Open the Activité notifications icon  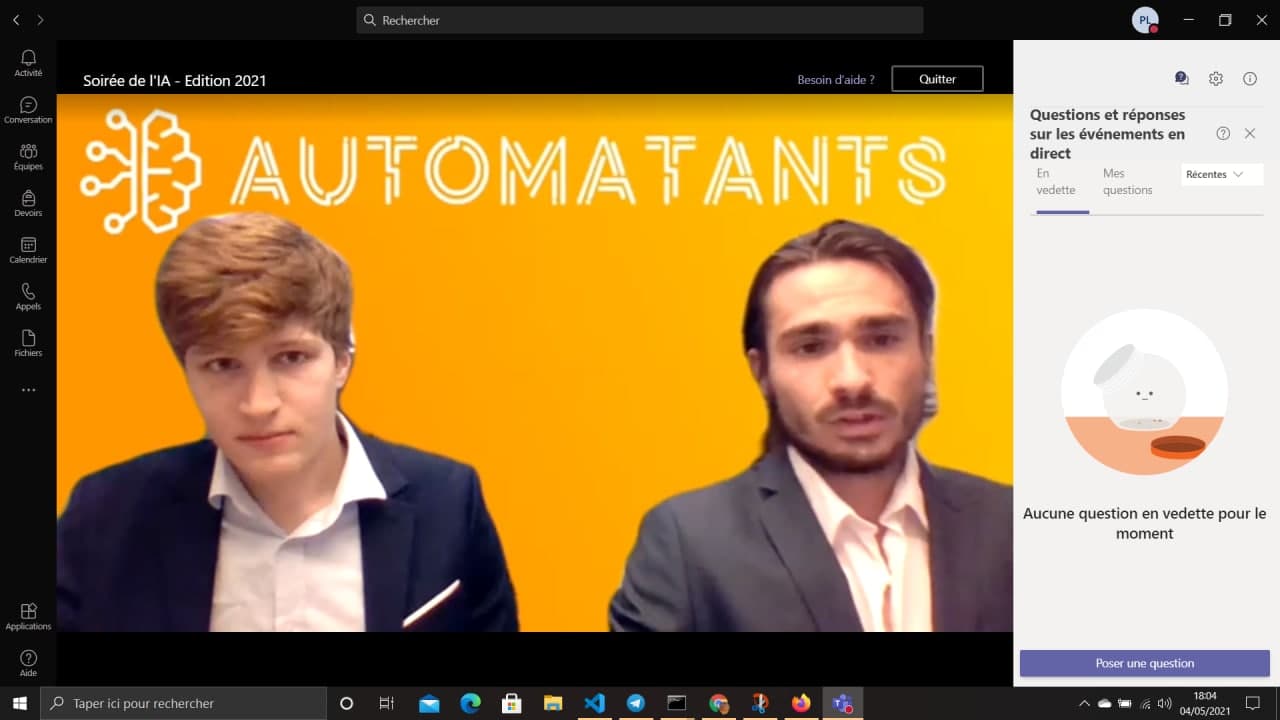pyautogui.click(x=28, y=63)
